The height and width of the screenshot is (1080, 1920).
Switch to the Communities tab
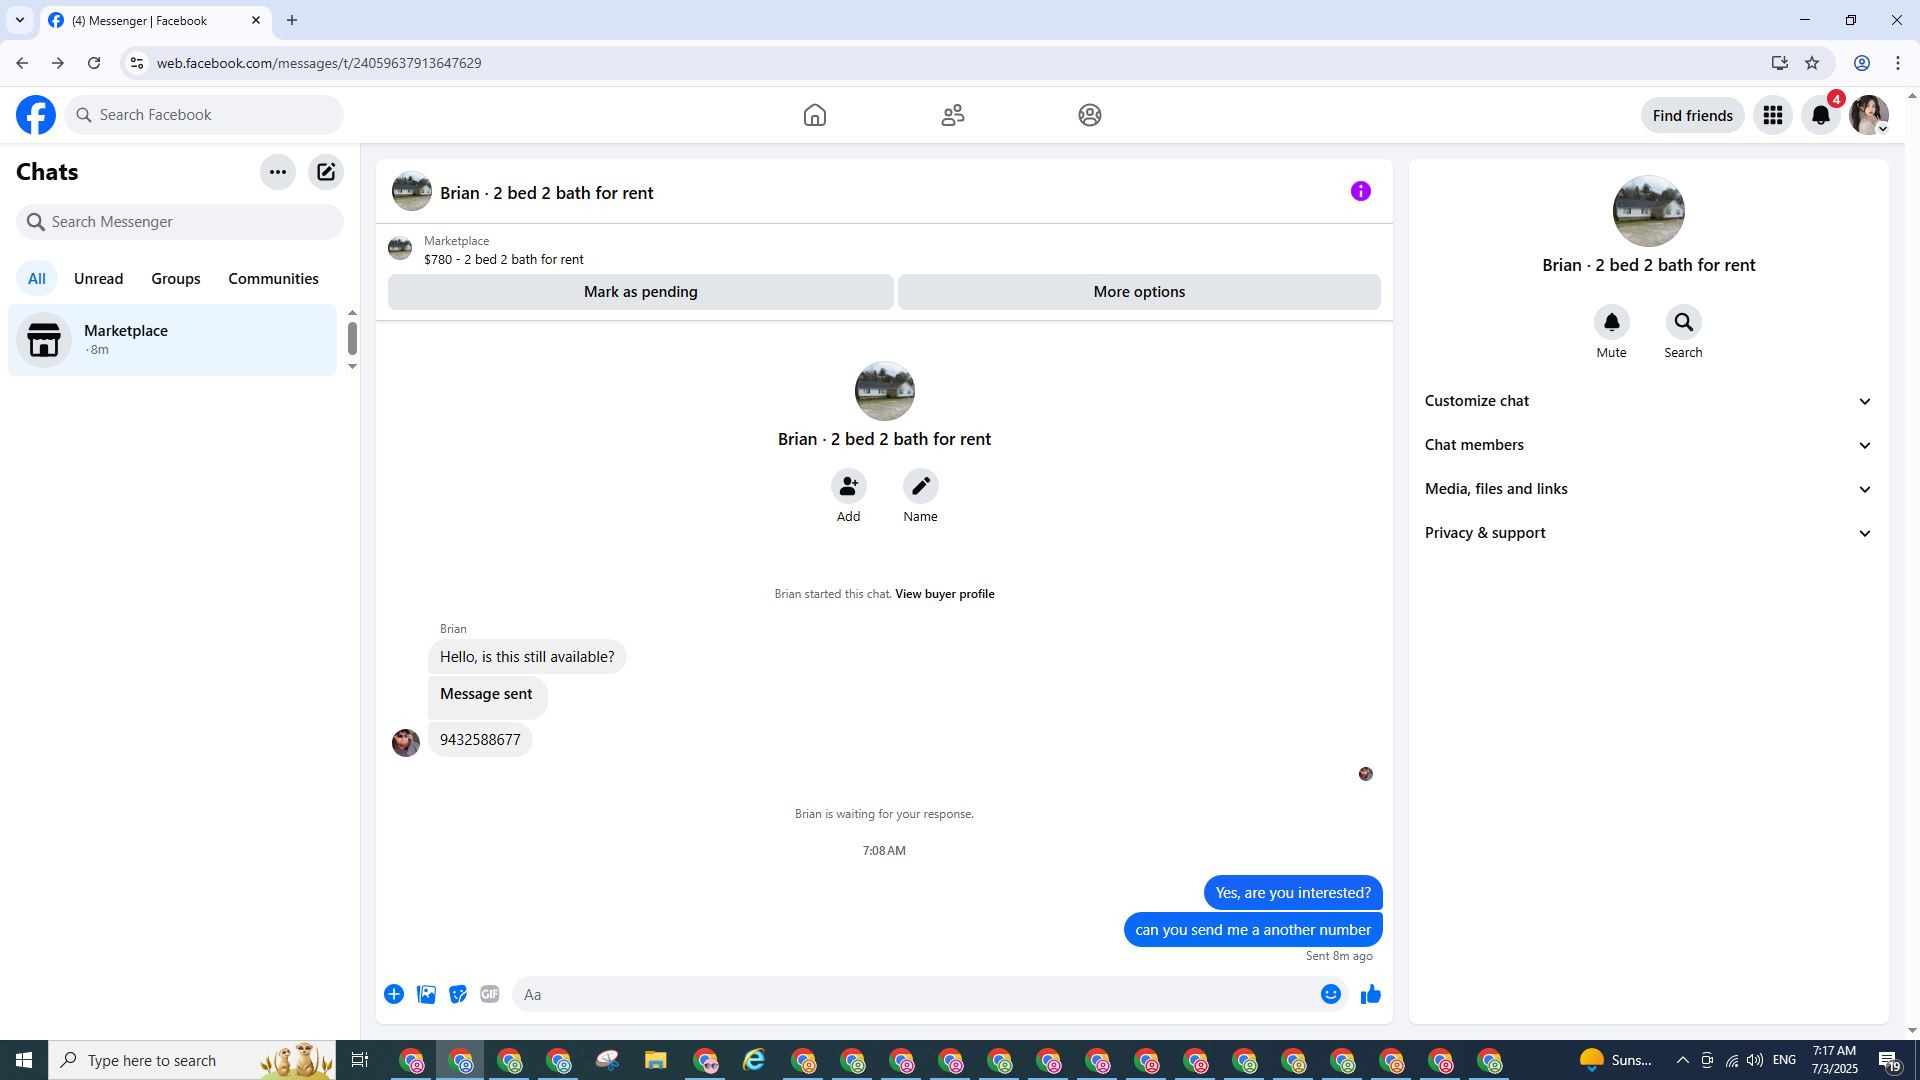(273, 279)
